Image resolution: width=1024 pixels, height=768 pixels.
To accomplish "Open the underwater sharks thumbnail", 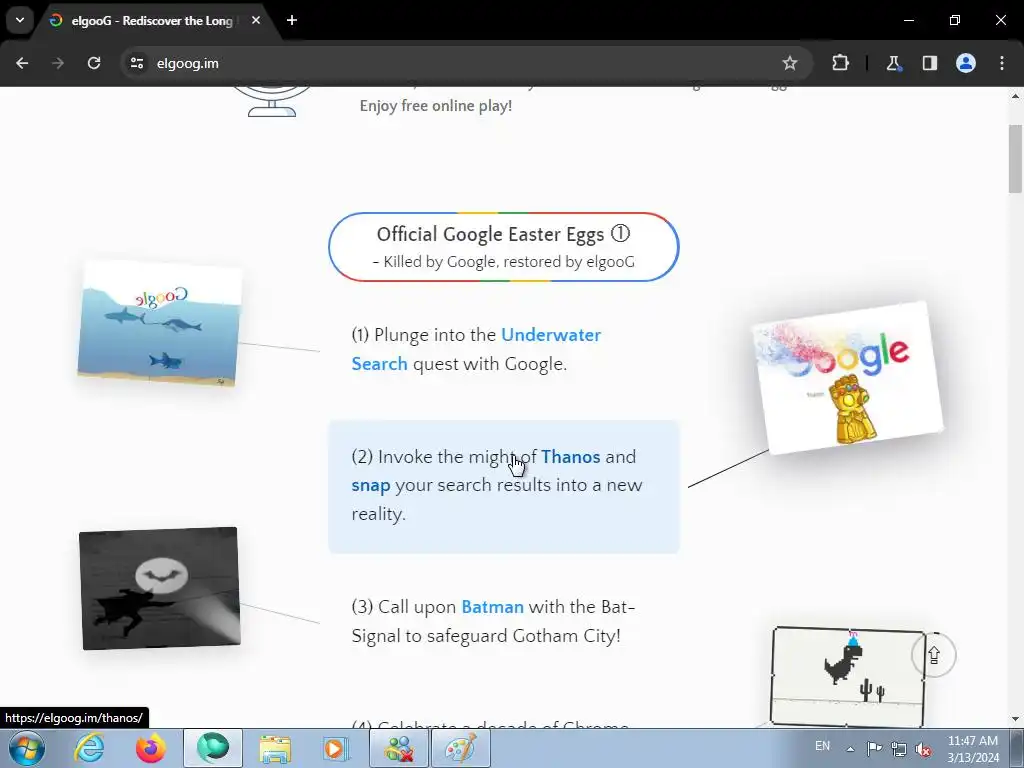I will point(159,323).
